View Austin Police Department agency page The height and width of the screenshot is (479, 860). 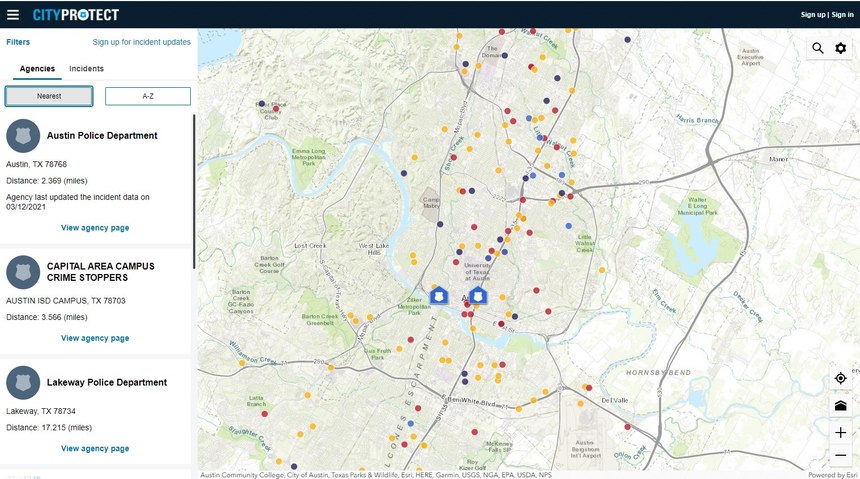pyautogui.click(x=95, y=228)
